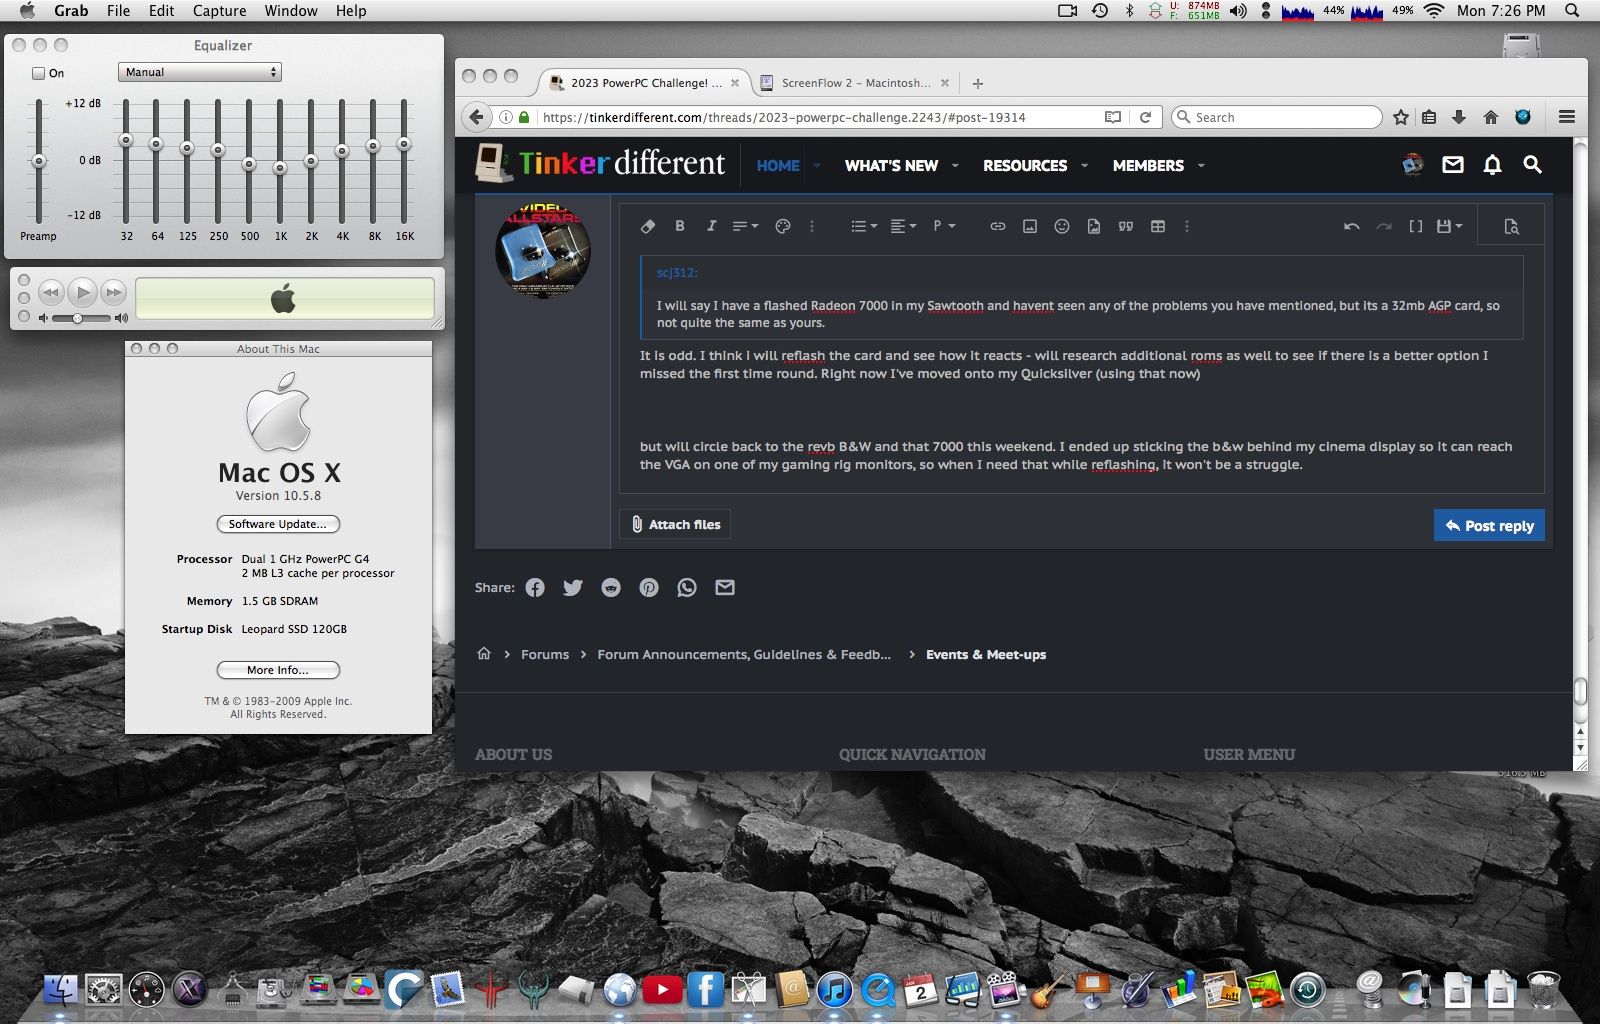Click Software Update in About This Mac

(278, 524)
